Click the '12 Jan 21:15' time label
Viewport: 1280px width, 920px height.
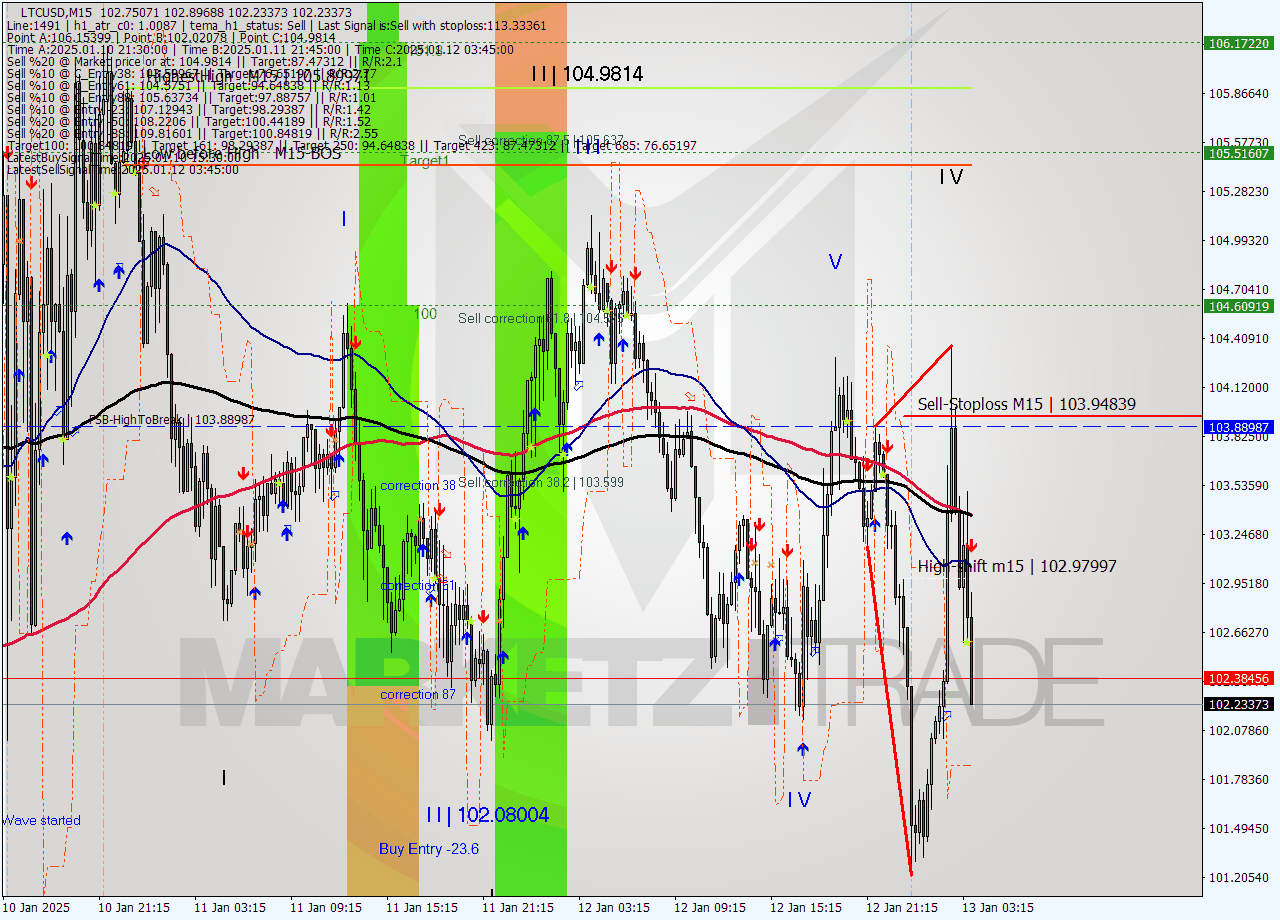pyautogui.click(x=902, y=908)
